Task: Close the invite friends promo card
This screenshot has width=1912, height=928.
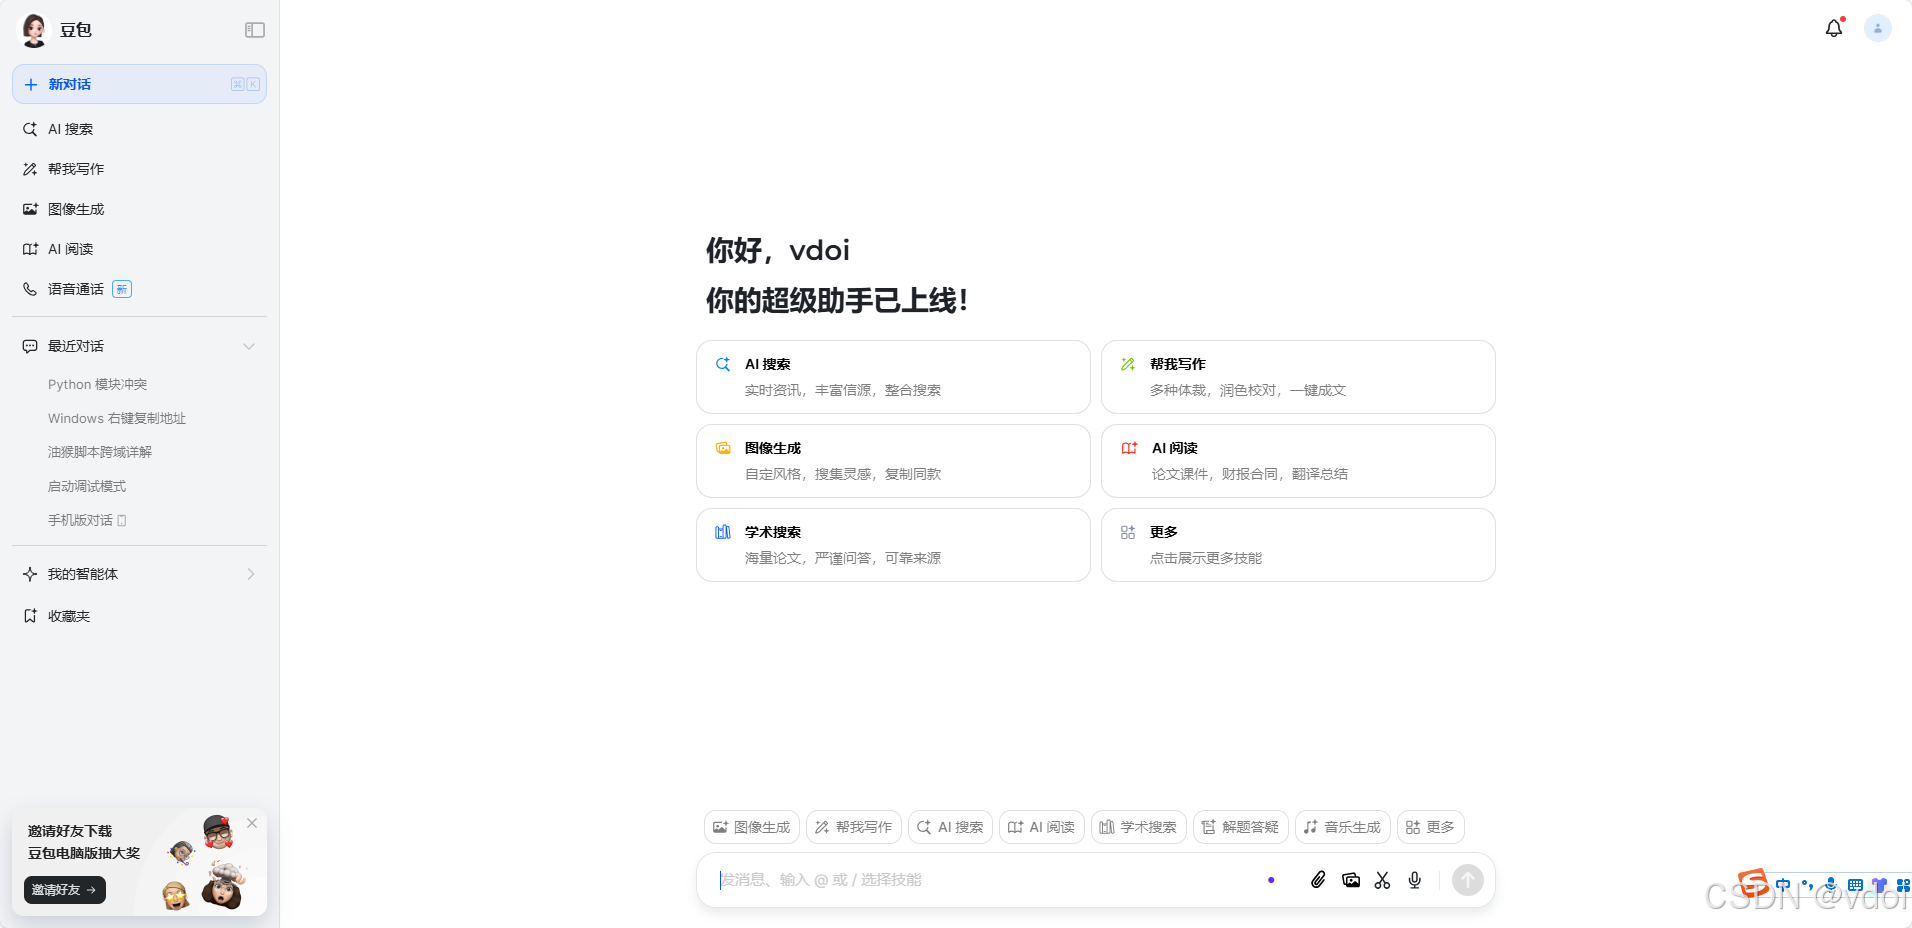Action: pyautogui.click(x=252, y=823)
